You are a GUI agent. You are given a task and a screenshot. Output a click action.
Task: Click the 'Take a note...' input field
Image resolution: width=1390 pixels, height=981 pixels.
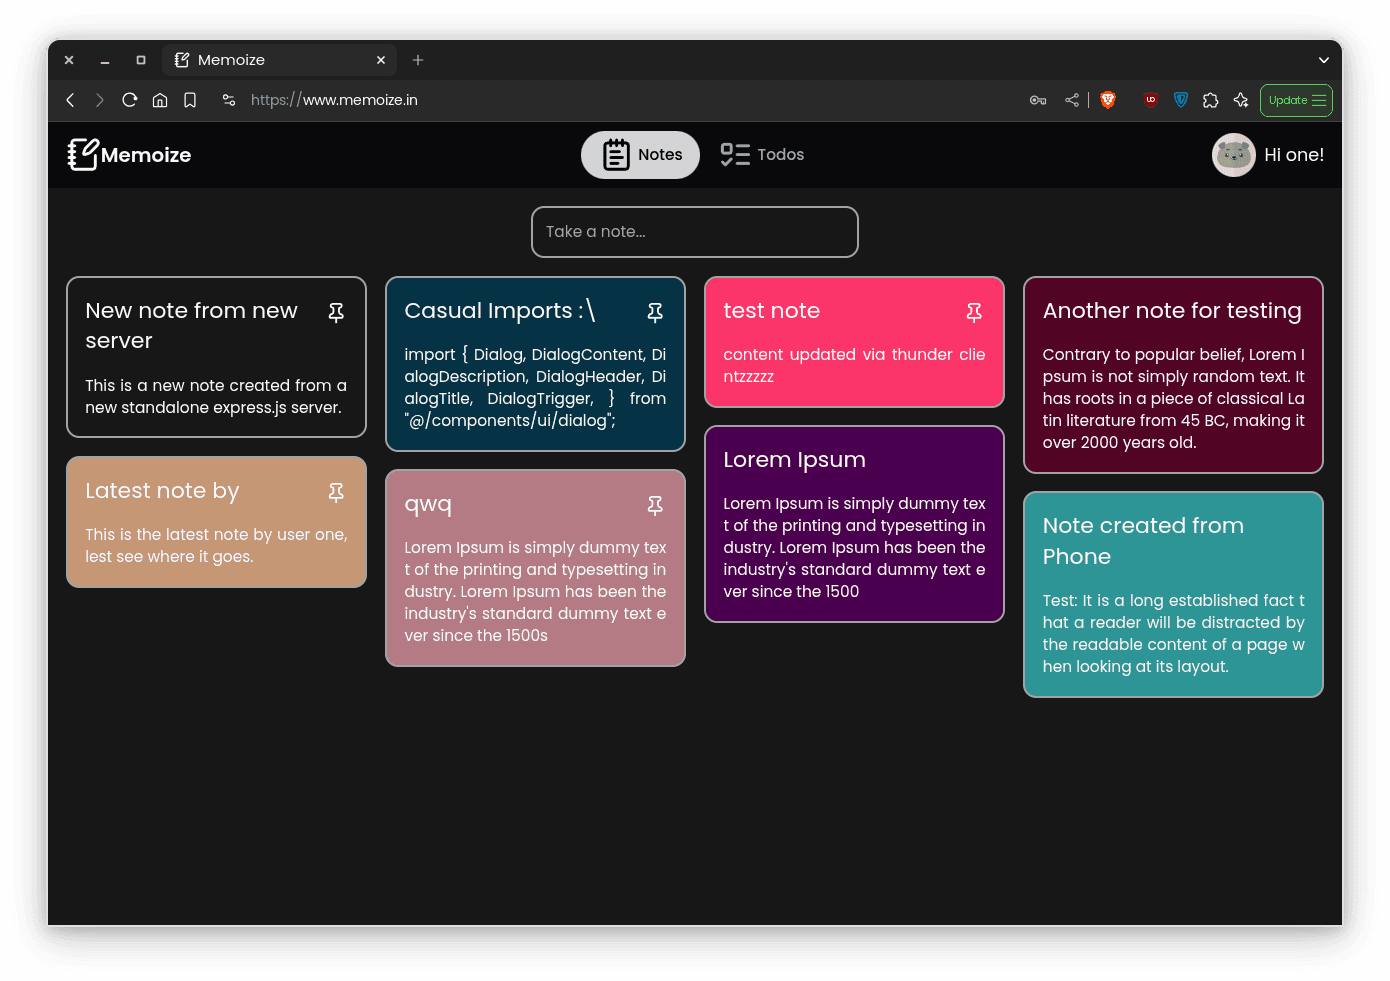click(694, 232)
